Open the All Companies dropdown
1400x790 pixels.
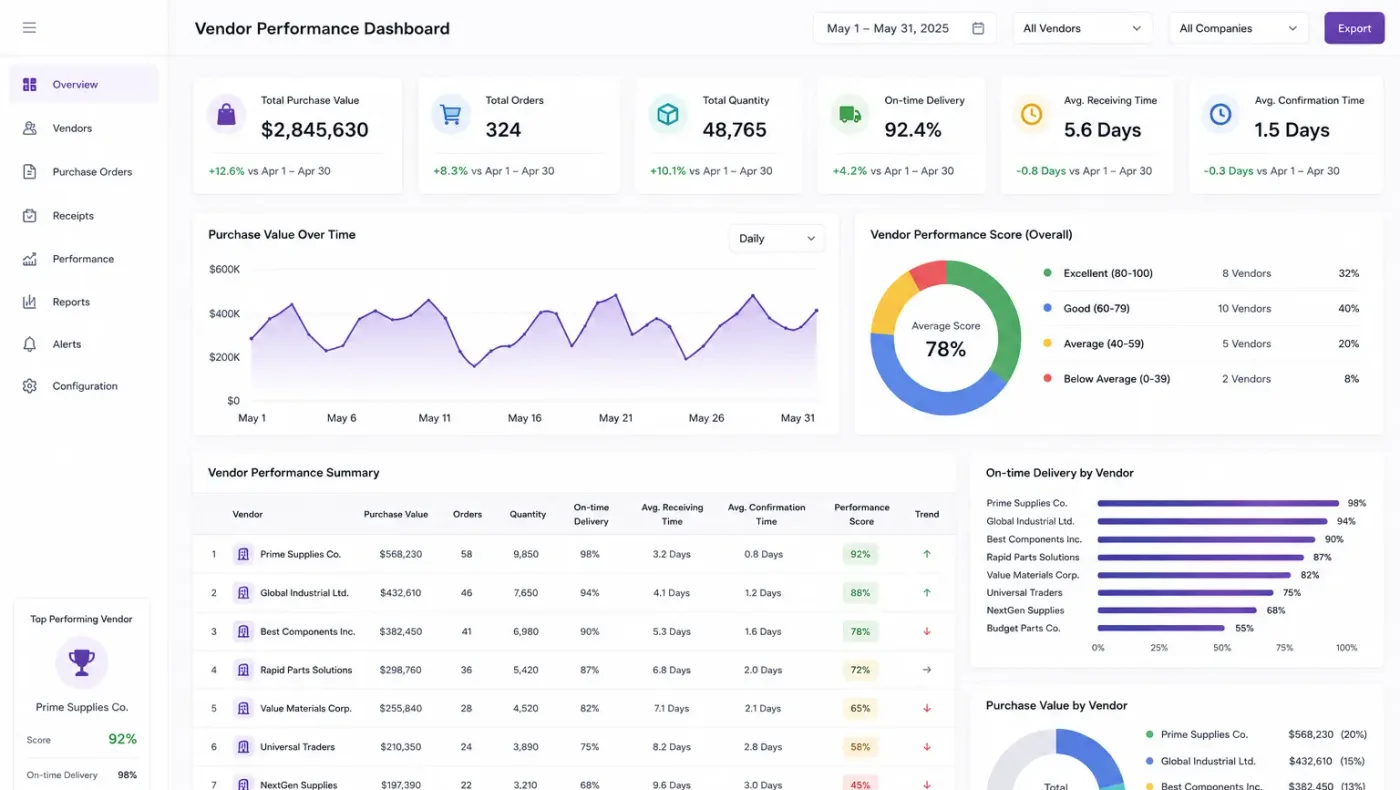click(x=1239, y=28)
